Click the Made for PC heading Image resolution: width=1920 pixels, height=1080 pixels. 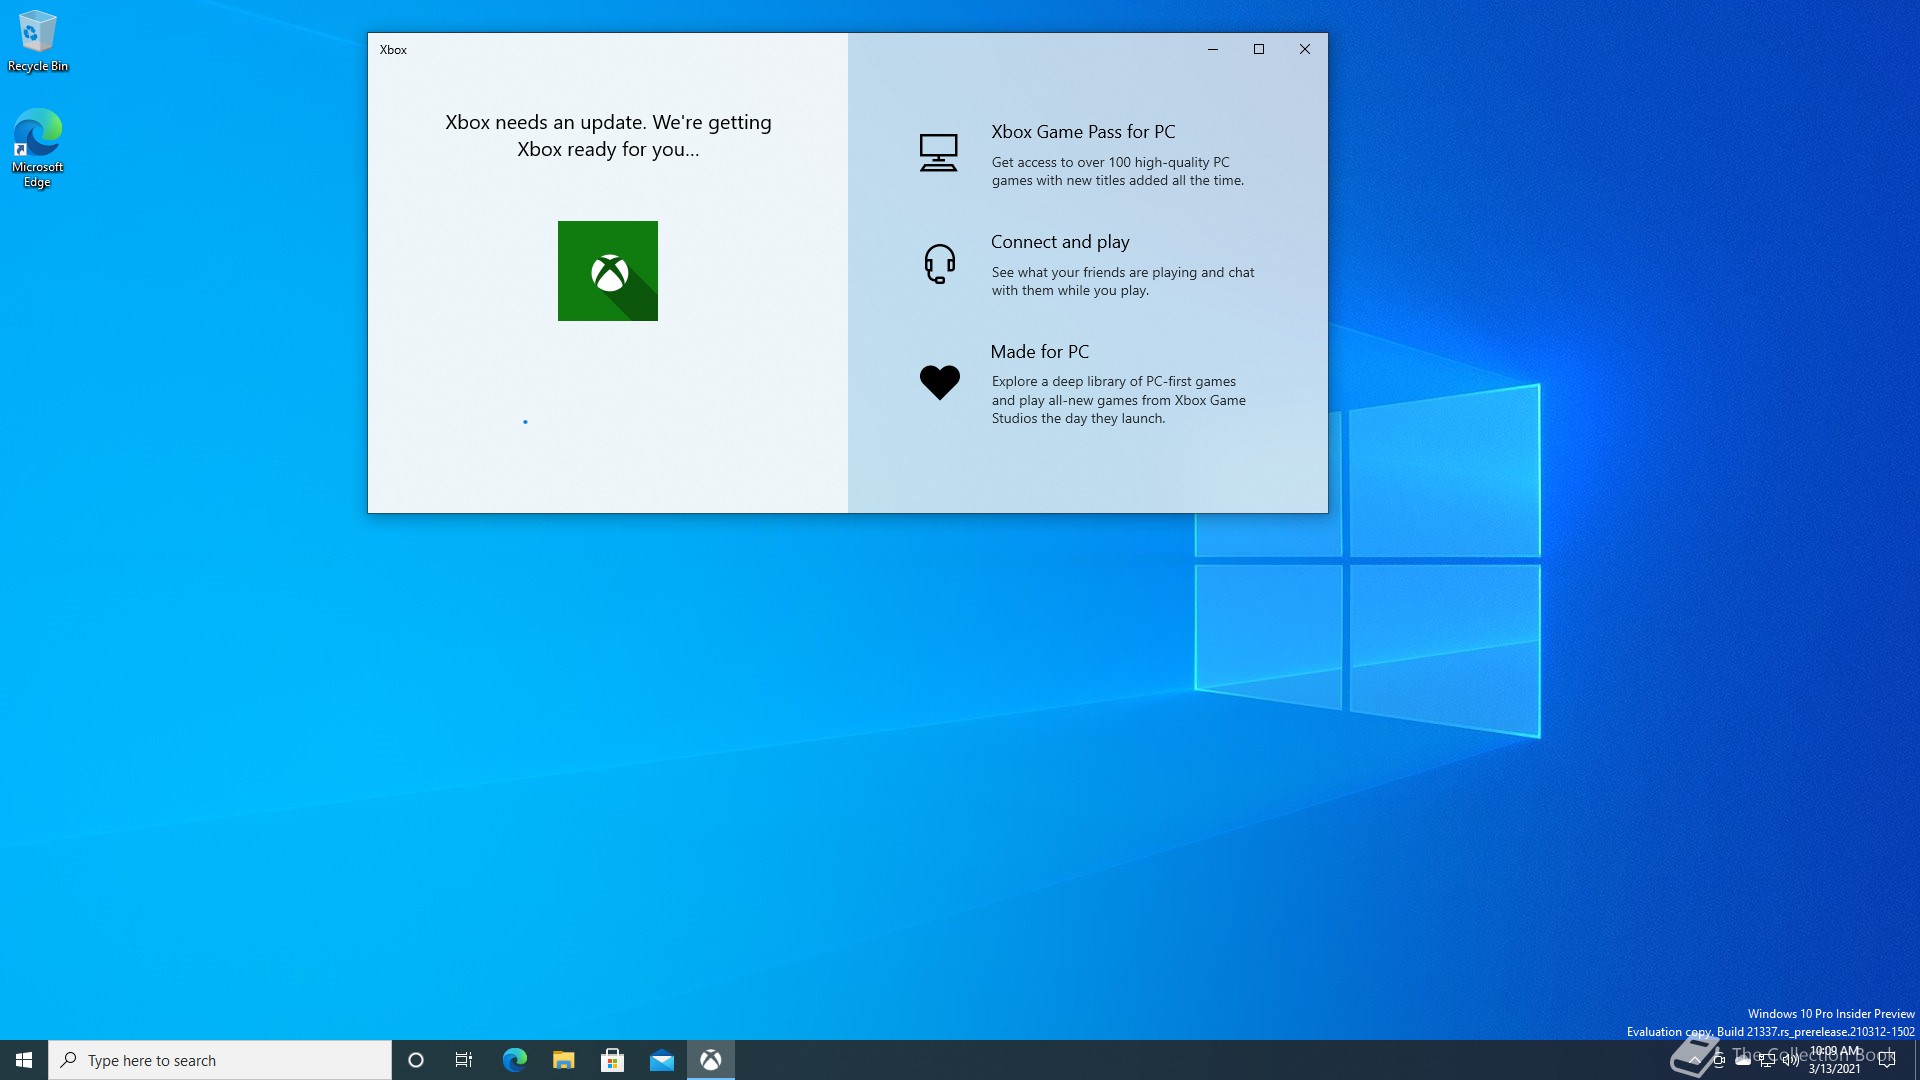[1040, 352]
